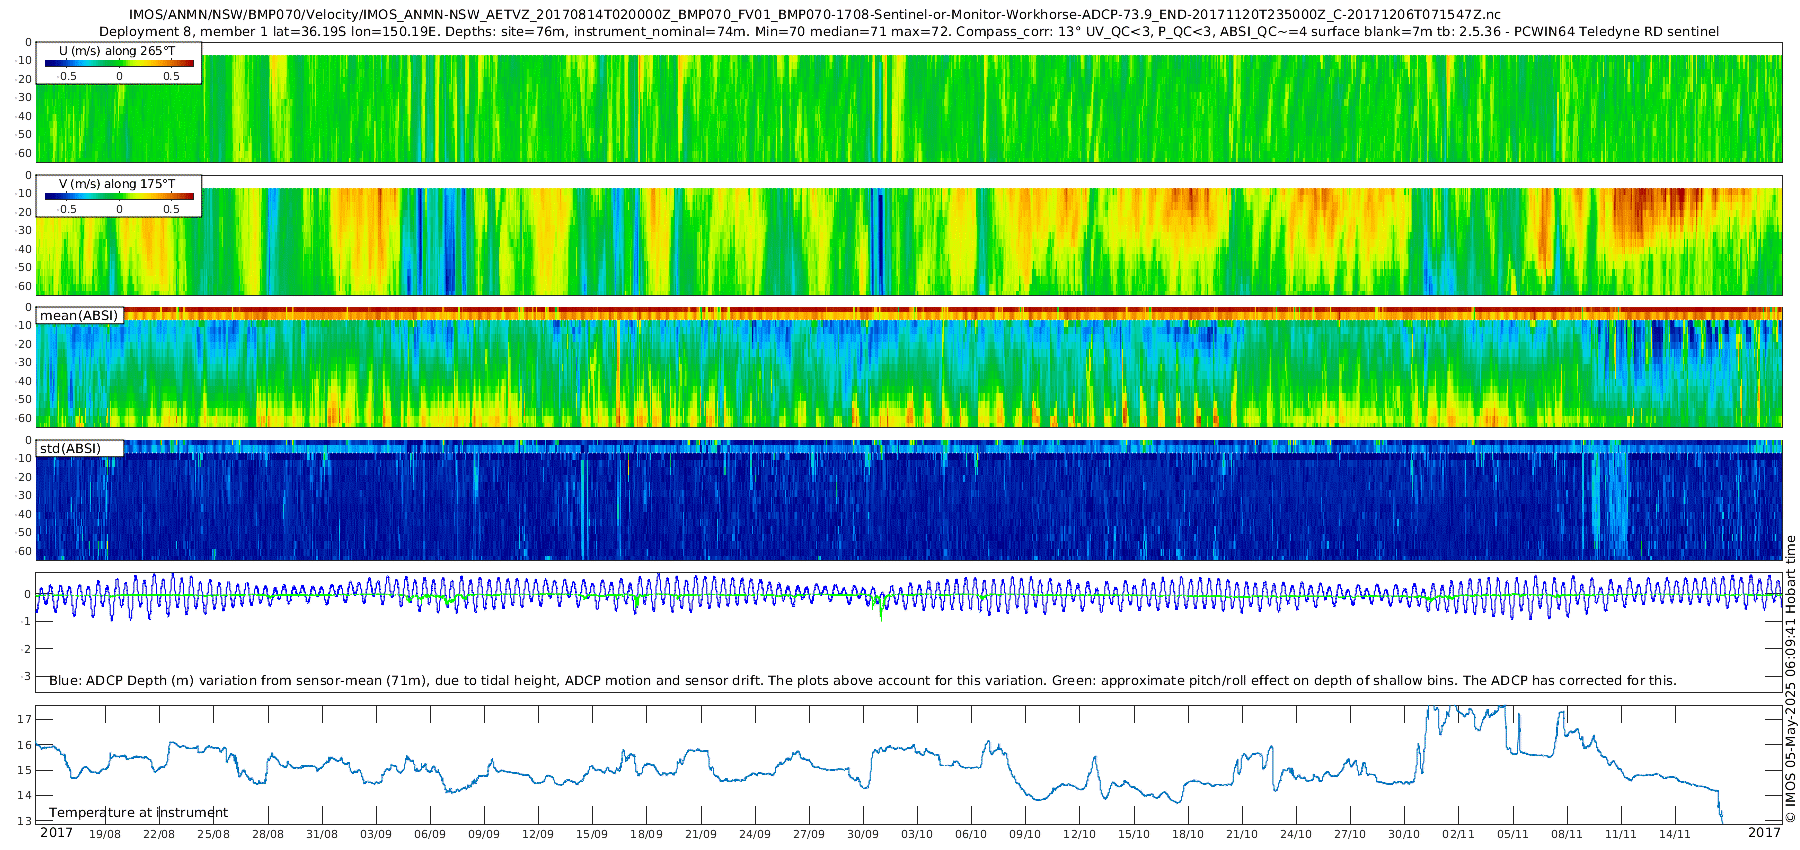
Task: Click the 17 degree temperature axis tick
Action: 25,719
